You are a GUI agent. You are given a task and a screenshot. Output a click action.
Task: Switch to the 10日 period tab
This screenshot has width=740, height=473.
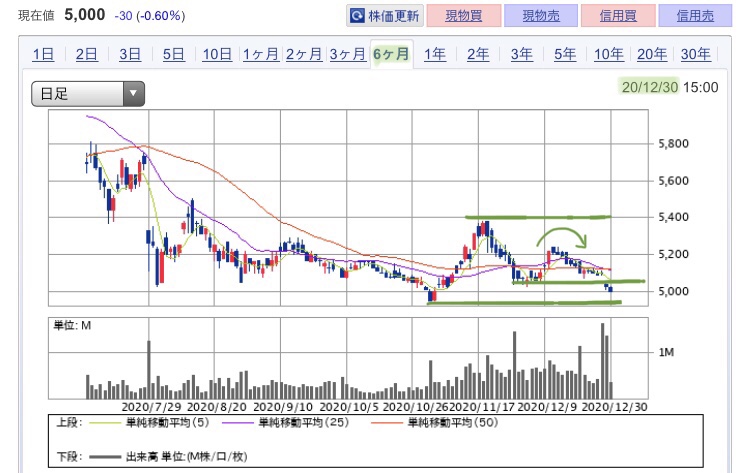point(217,54)
